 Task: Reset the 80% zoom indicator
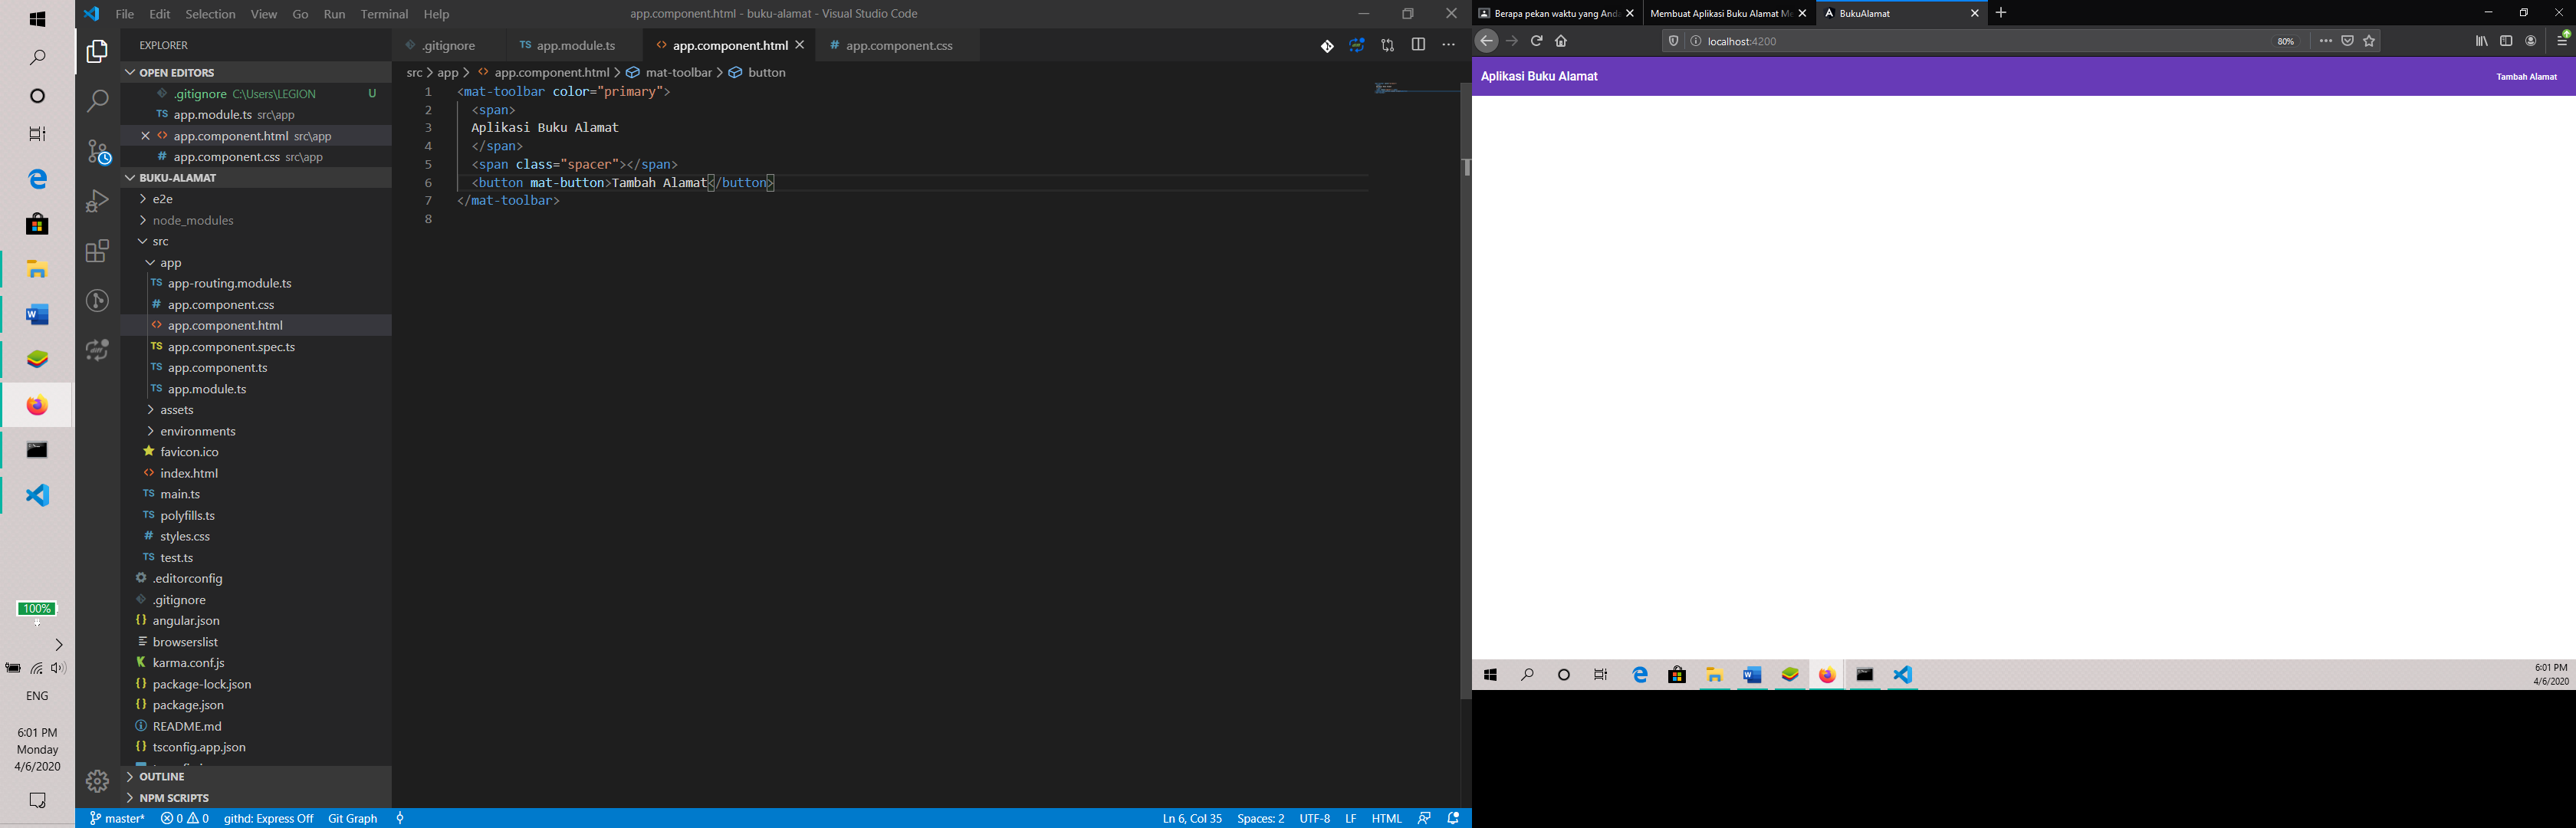pyautogui.click(x=2286, y=41)
